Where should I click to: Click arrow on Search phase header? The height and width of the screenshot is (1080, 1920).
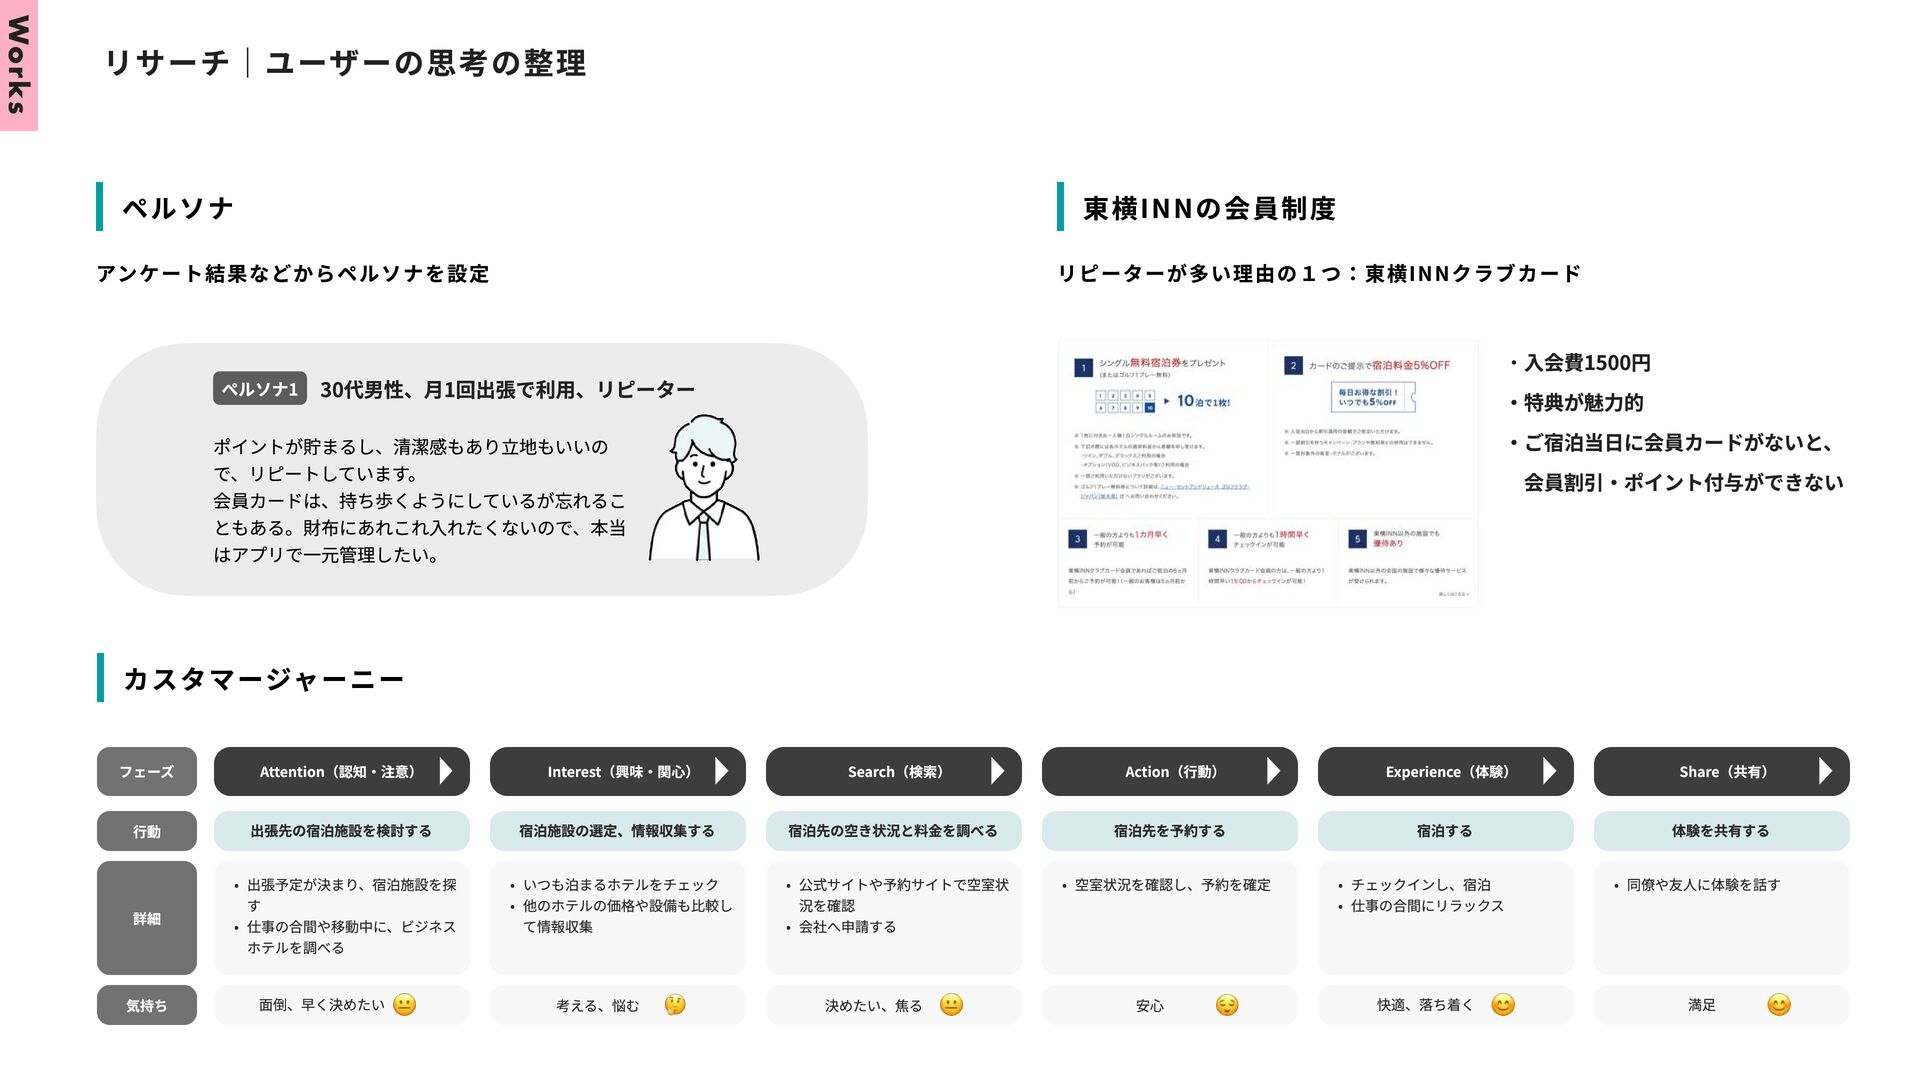pos(997,771)
